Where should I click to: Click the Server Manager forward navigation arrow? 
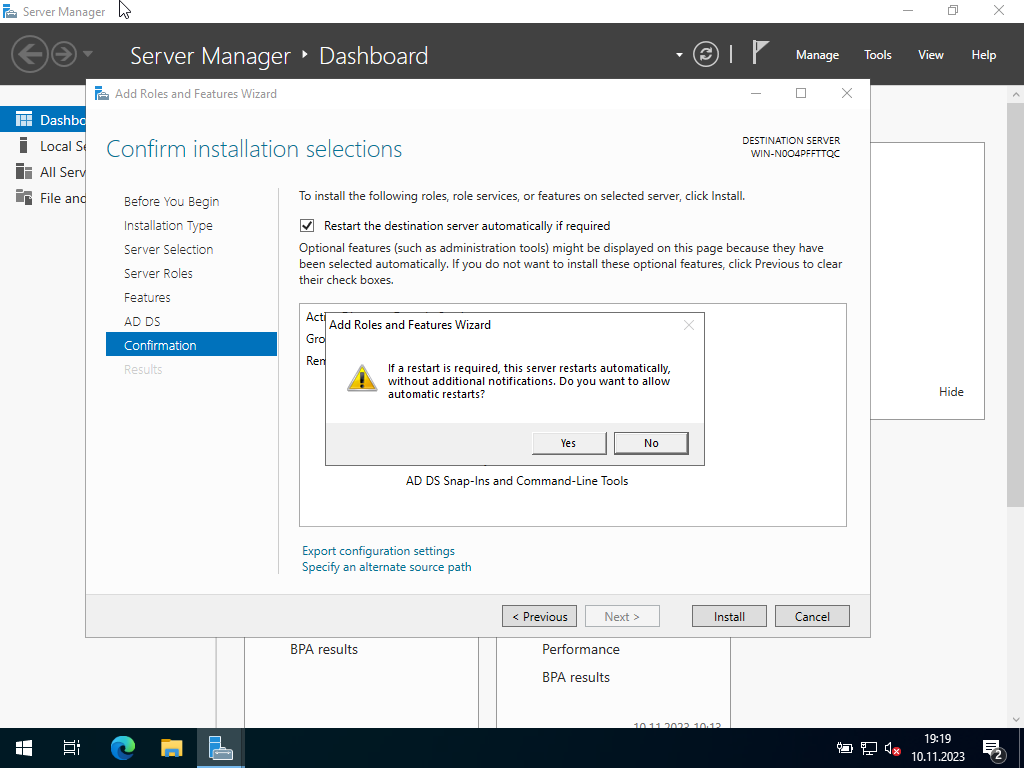pos(64,54)
